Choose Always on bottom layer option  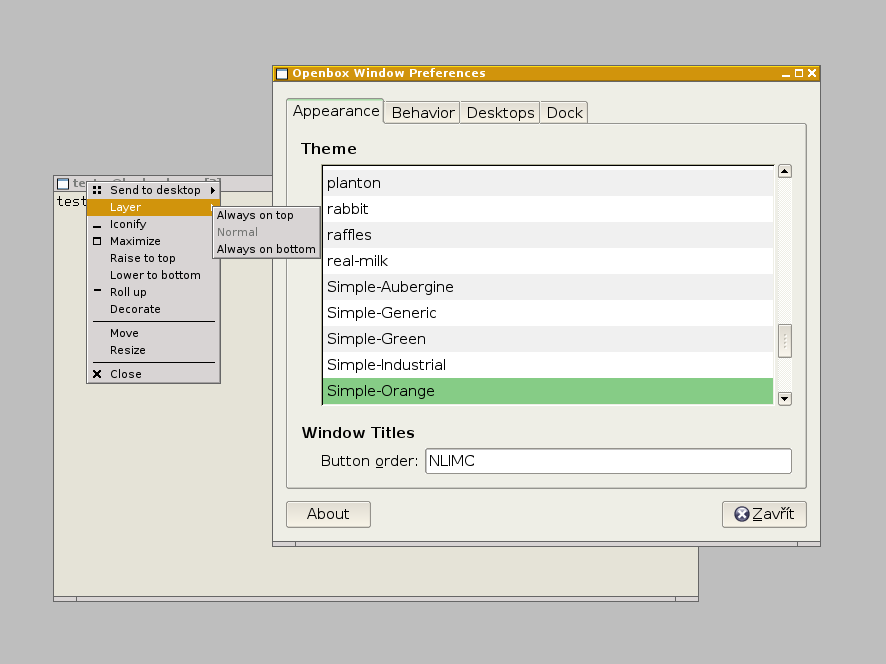point(266,249)
